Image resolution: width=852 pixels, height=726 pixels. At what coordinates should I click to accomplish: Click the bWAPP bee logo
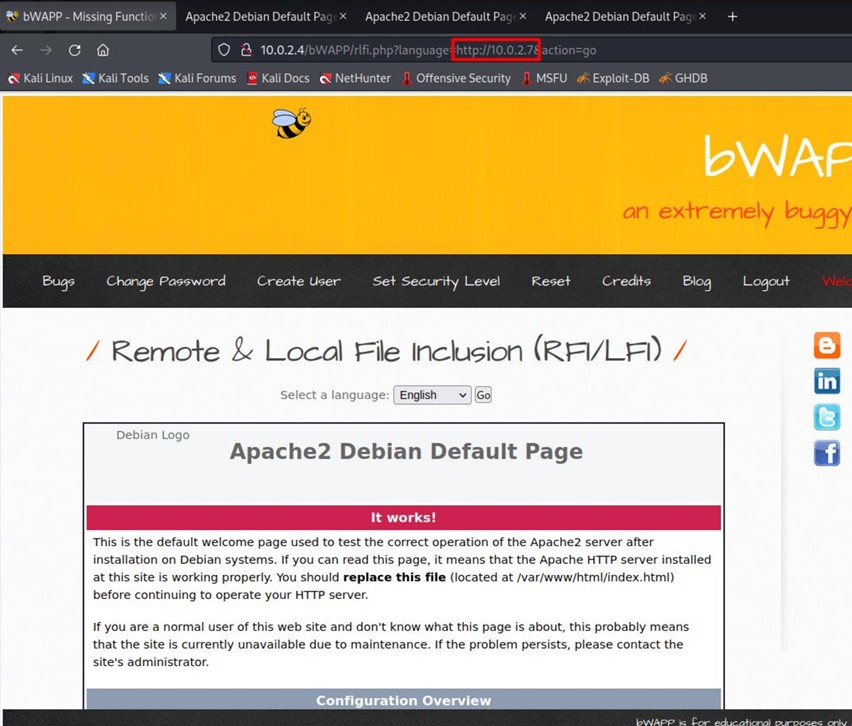[x=292, y=123]
